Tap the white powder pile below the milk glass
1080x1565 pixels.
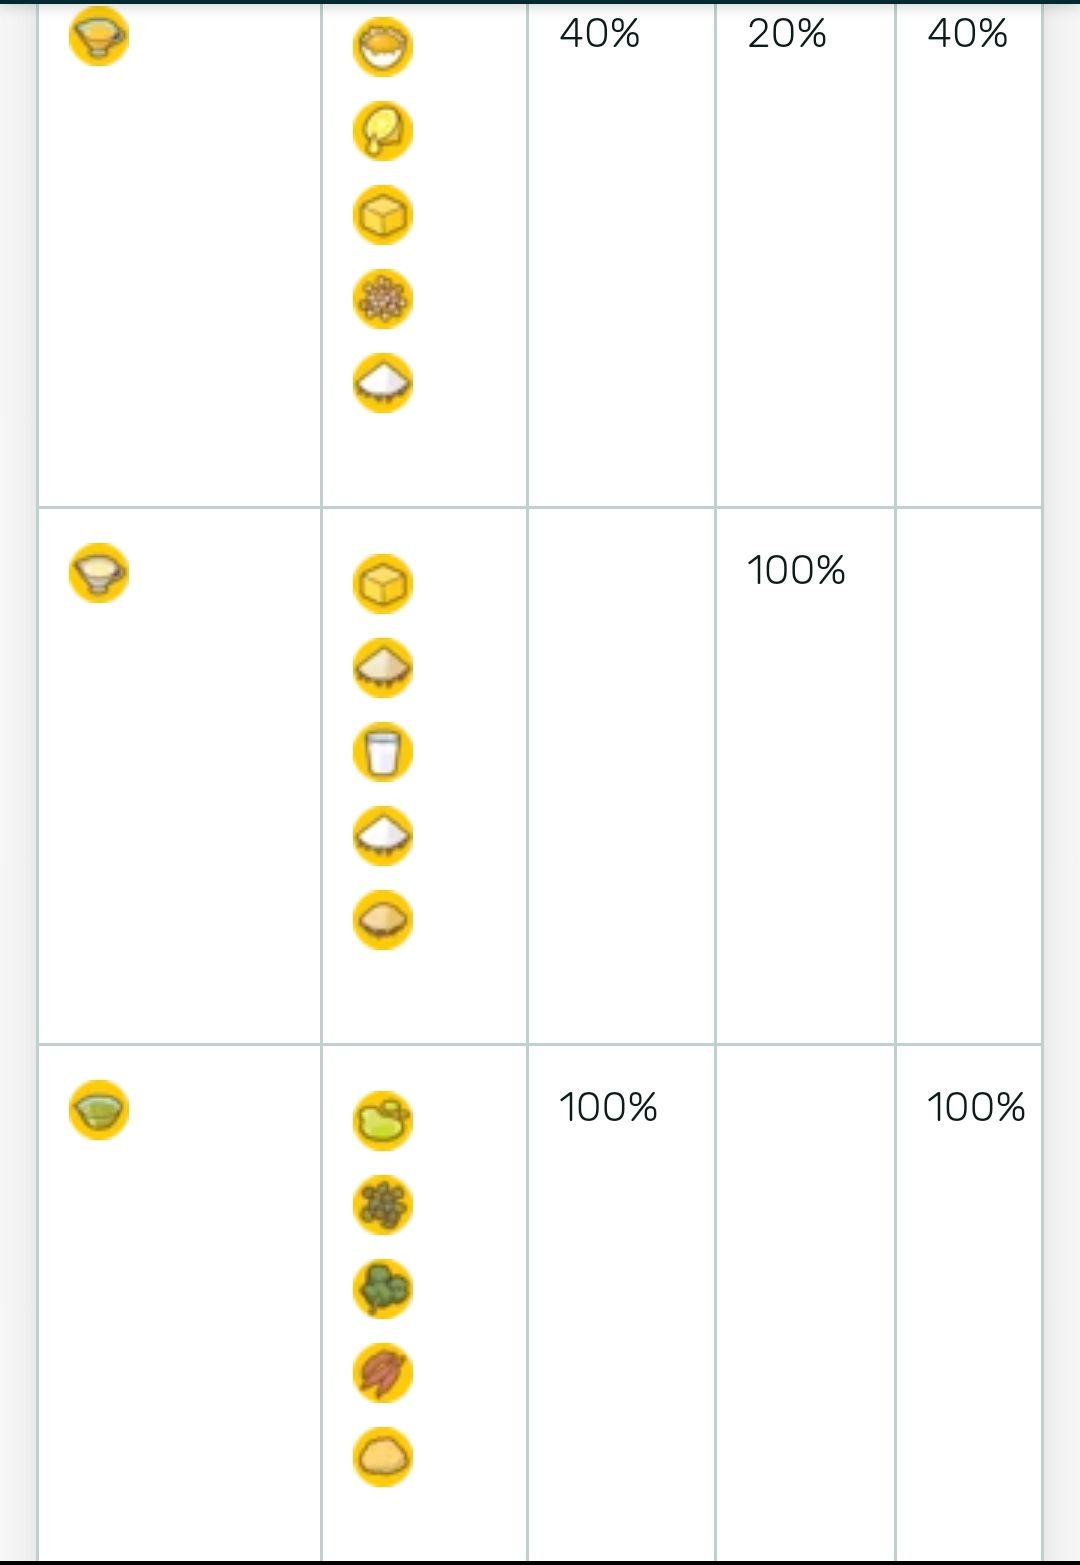[383, 836]
